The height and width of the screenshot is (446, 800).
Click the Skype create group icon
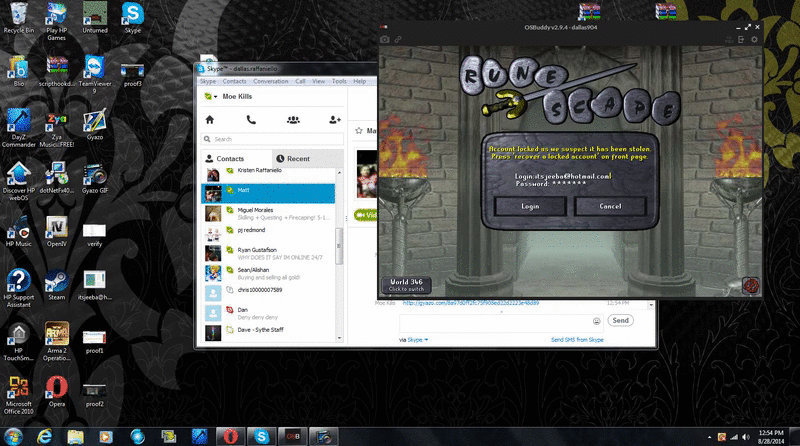[293, 120]
